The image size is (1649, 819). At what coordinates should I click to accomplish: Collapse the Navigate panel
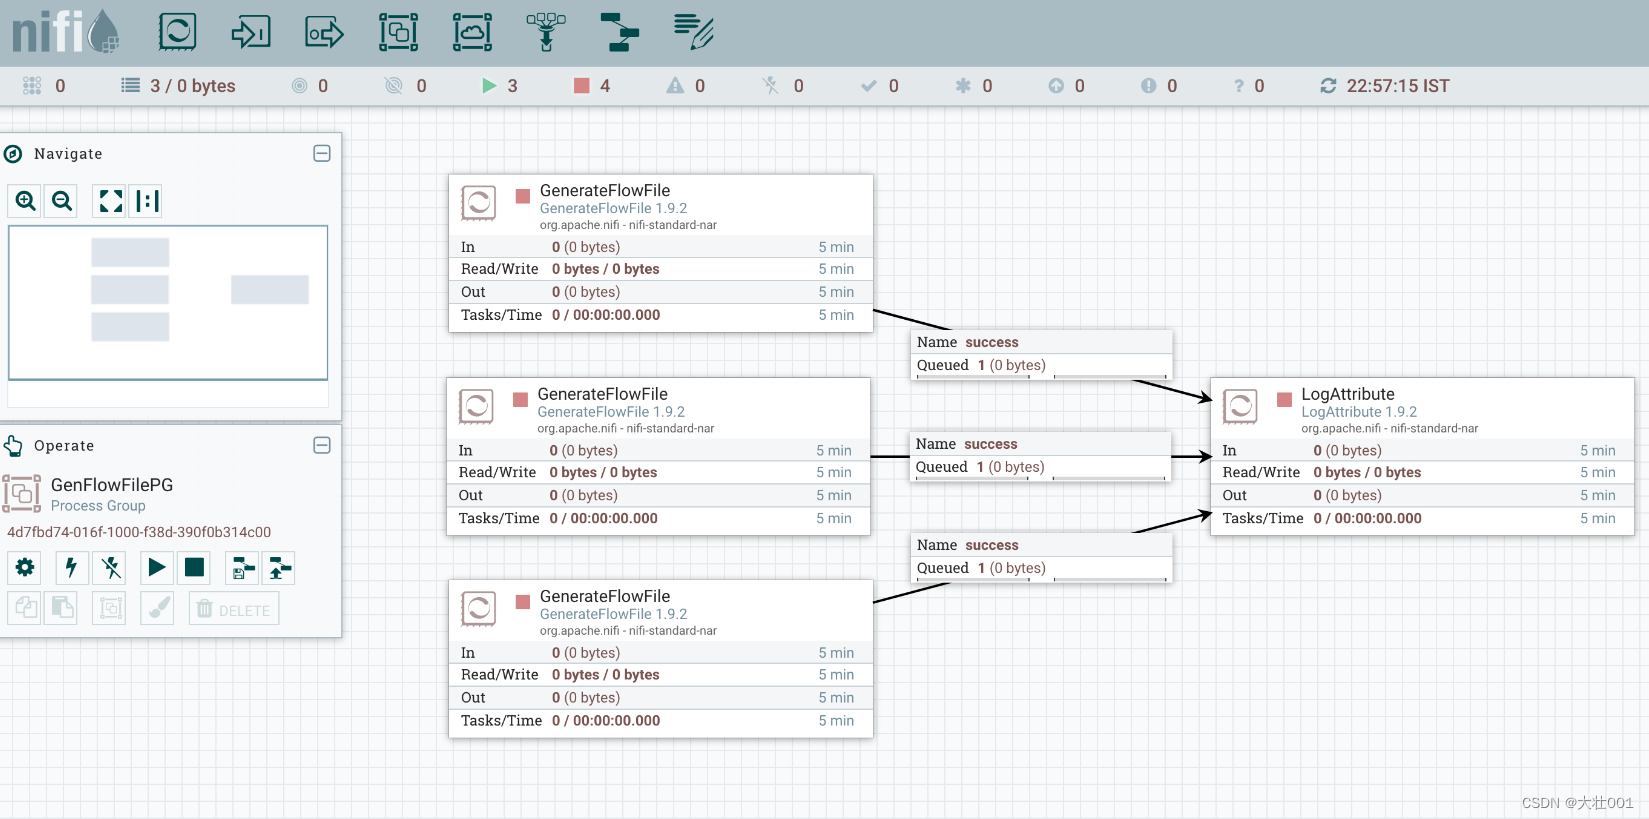(x=322, y=153)
